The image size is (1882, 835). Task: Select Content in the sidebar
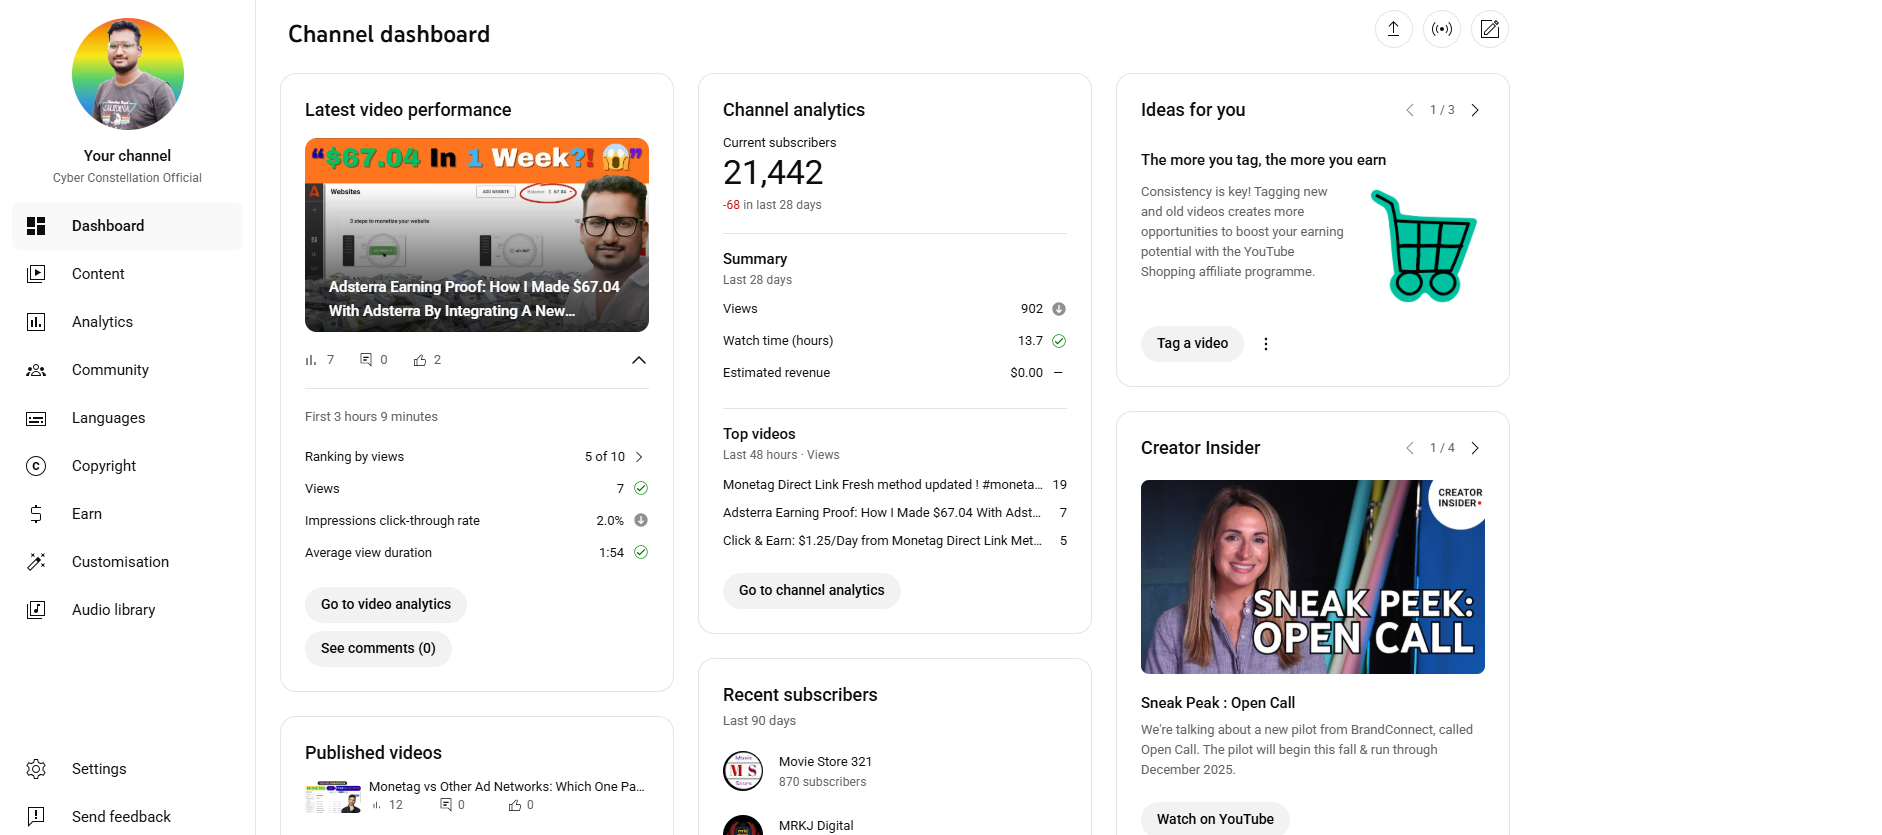pyautogui.click(x=98, y=274)
